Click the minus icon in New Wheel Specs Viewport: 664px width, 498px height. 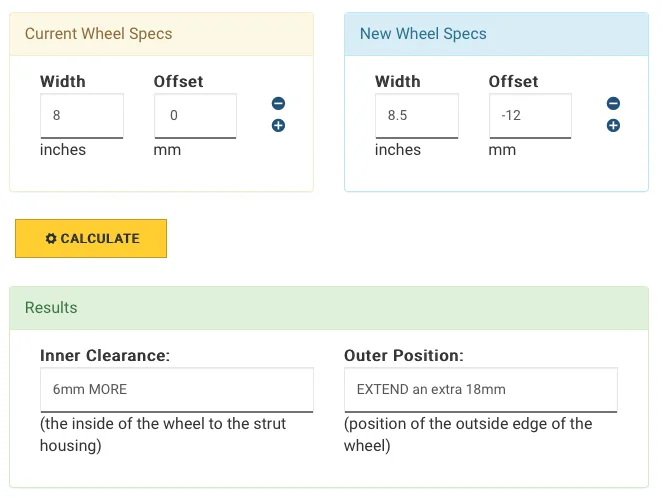click(613, 103)
